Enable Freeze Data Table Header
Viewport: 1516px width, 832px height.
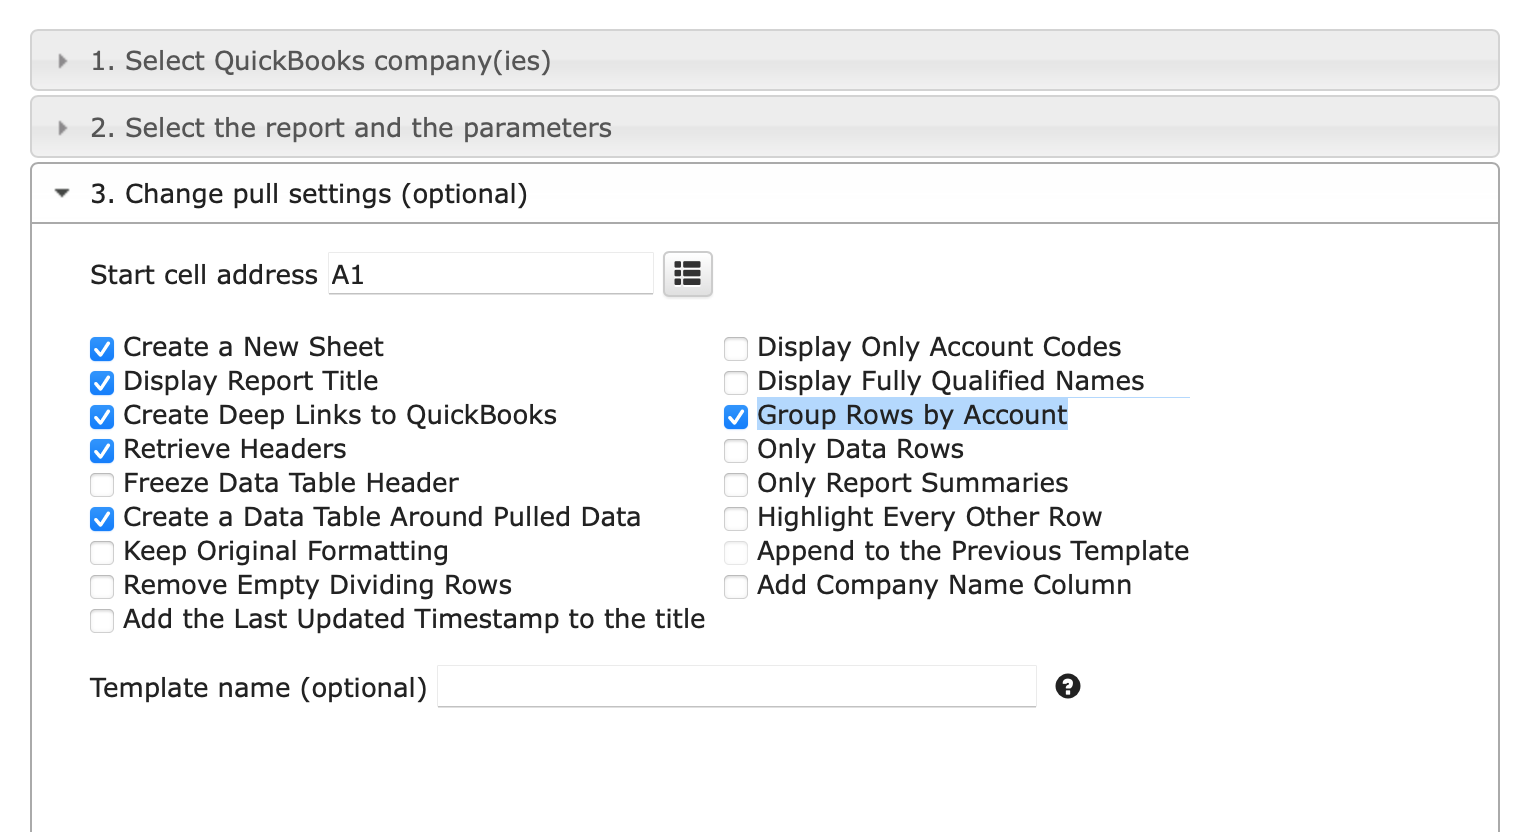pos(102,484)
